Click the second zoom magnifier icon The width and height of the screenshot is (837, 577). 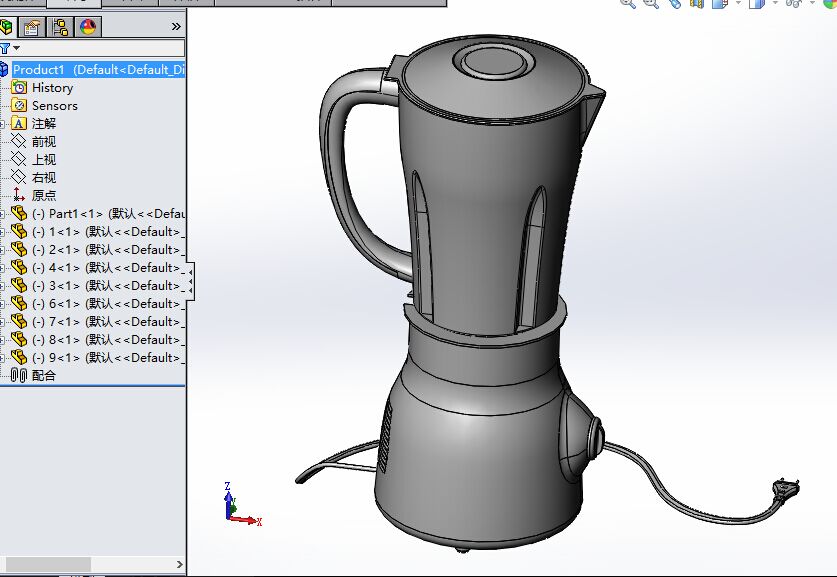coord(651,4)
